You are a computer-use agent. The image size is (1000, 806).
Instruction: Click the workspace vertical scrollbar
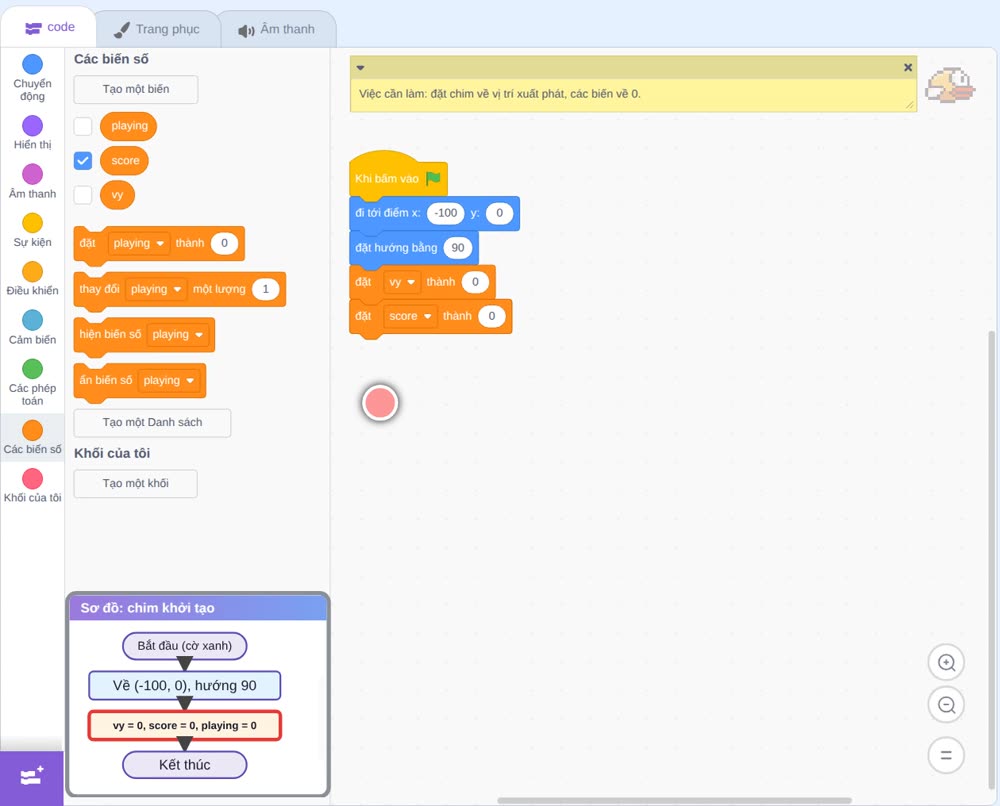tap(992, 561)
